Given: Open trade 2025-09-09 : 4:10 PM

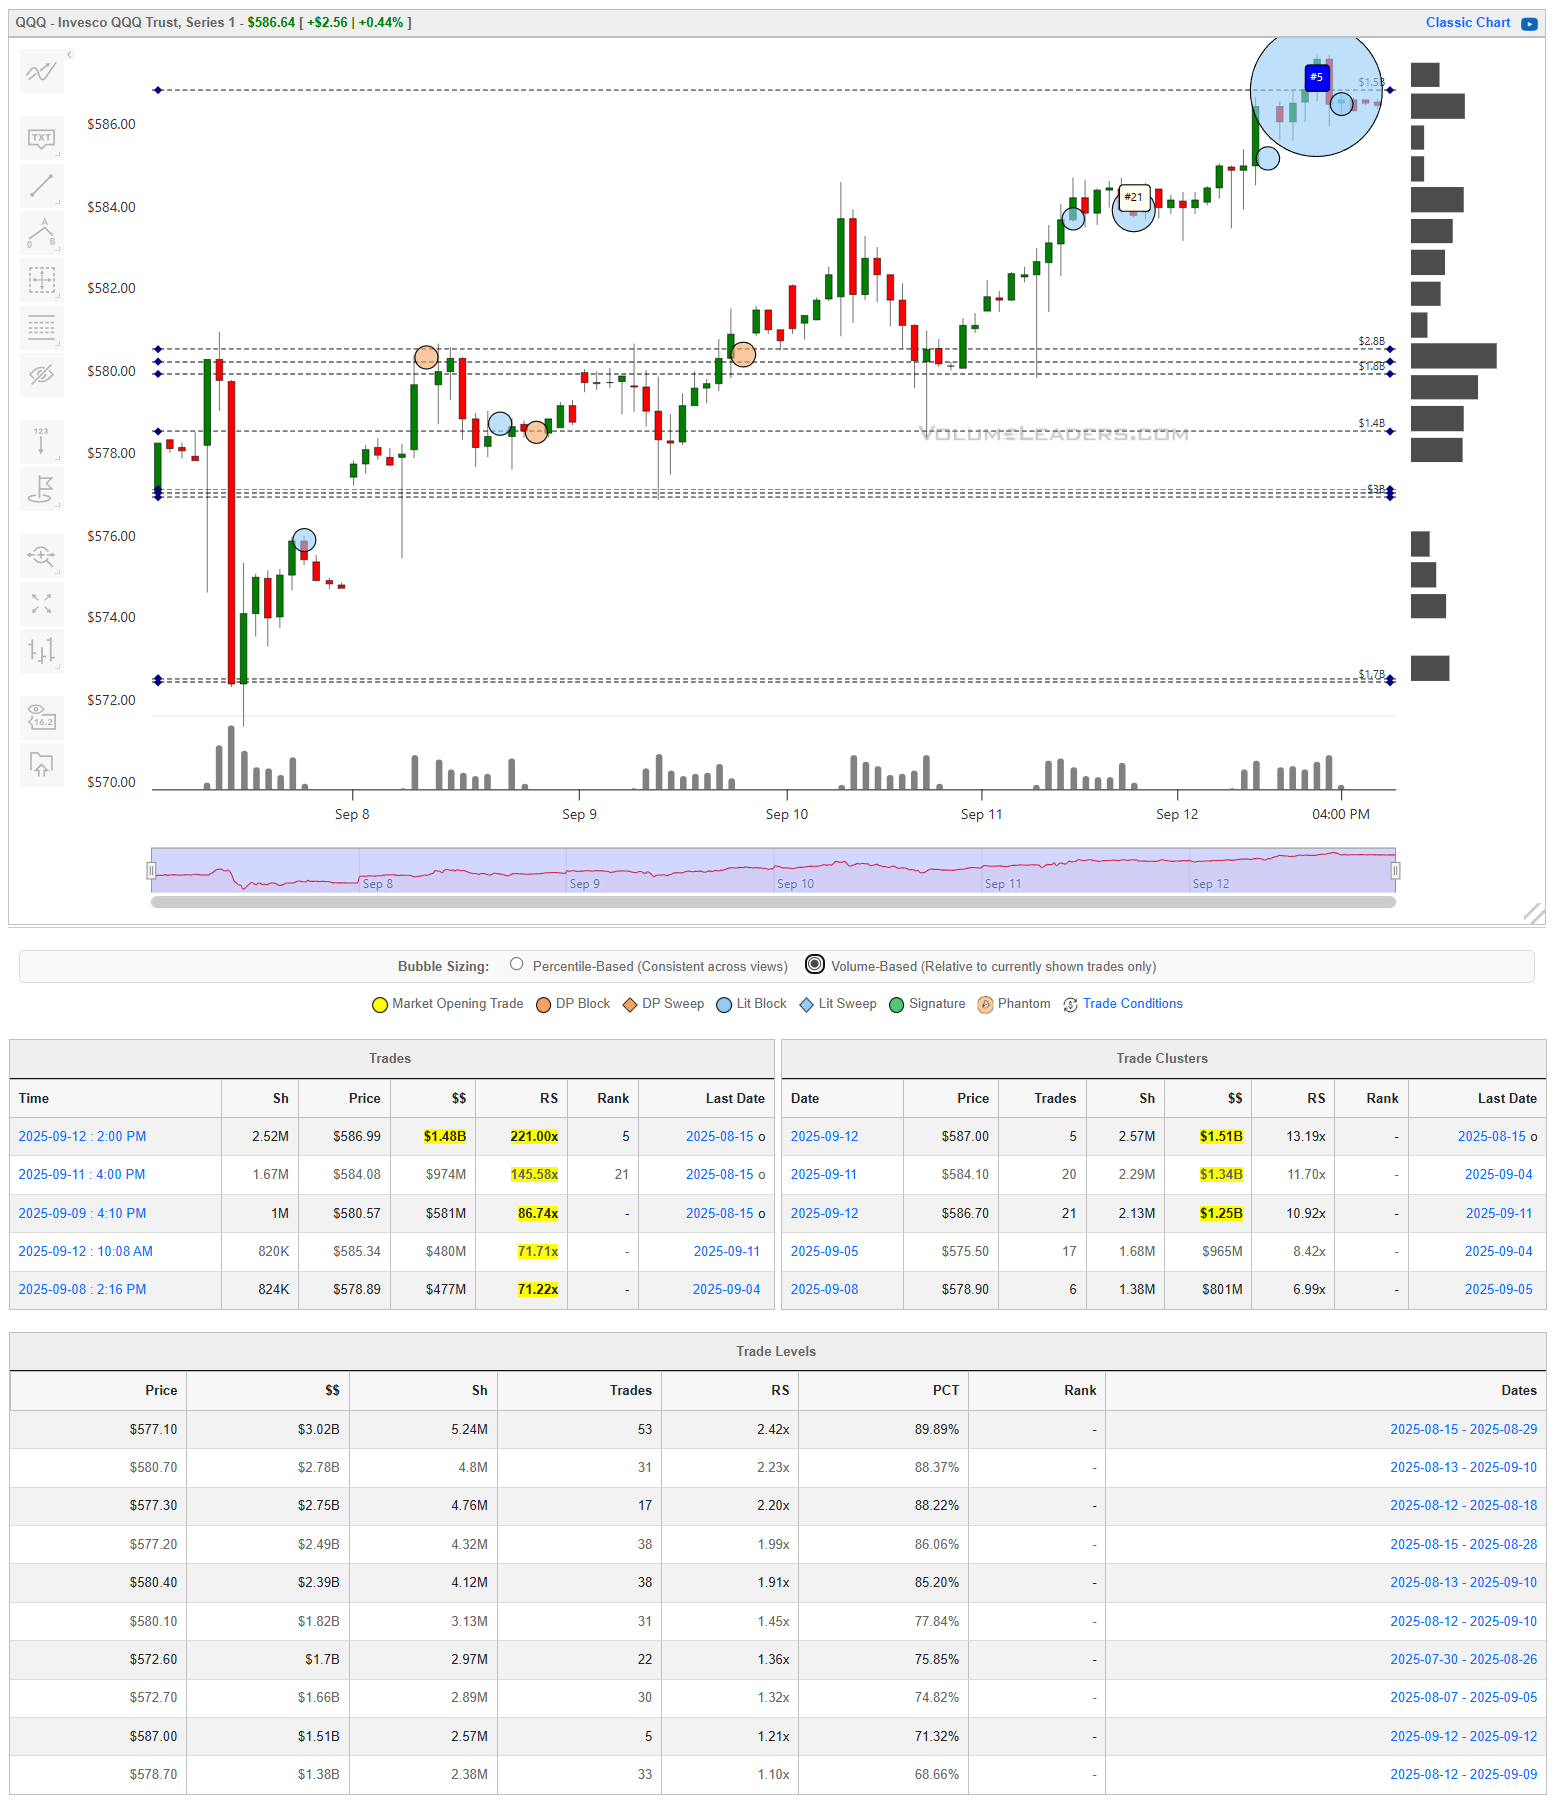Looking at the screenshot, I should click(82, 1213).
